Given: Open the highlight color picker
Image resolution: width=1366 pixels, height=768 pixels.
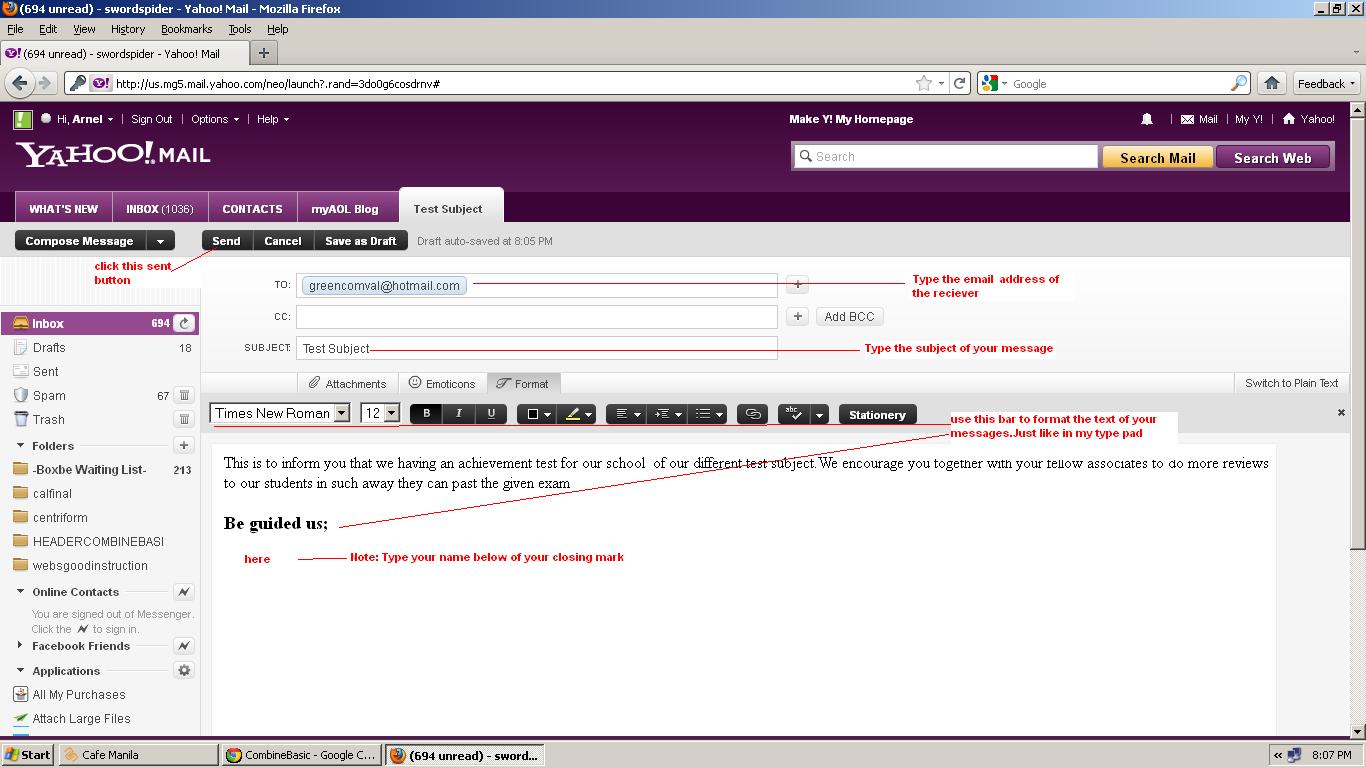Looking at the screenshot, I should [x=578, y=414].
